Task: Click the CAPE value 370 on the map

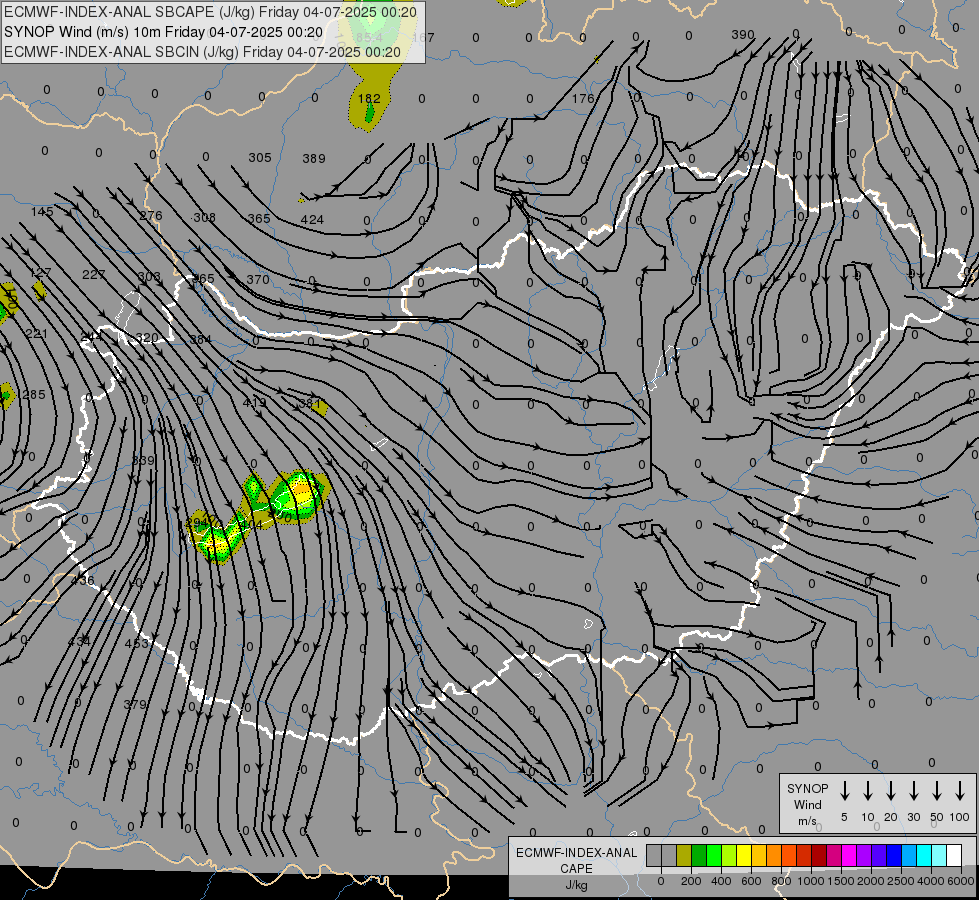Action: pyautogui.click(x=258, y=279)
